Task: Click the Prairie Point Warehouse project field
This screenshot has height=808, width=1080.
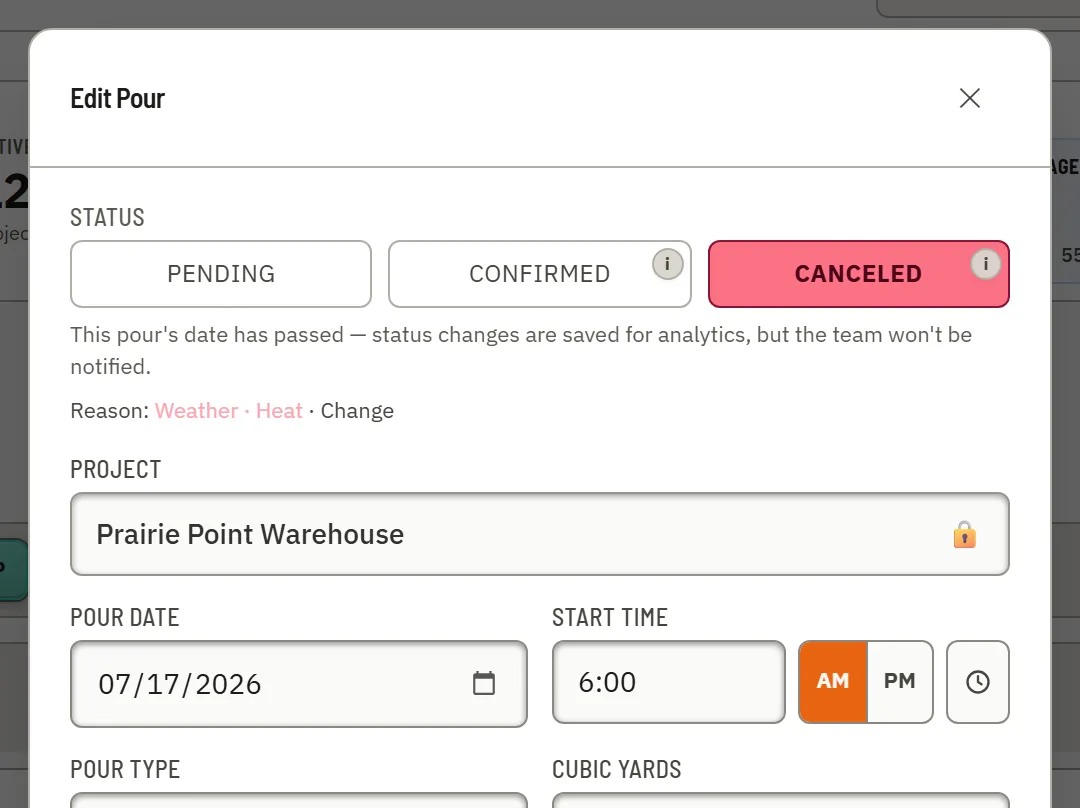Action: (x=539, y=535)
